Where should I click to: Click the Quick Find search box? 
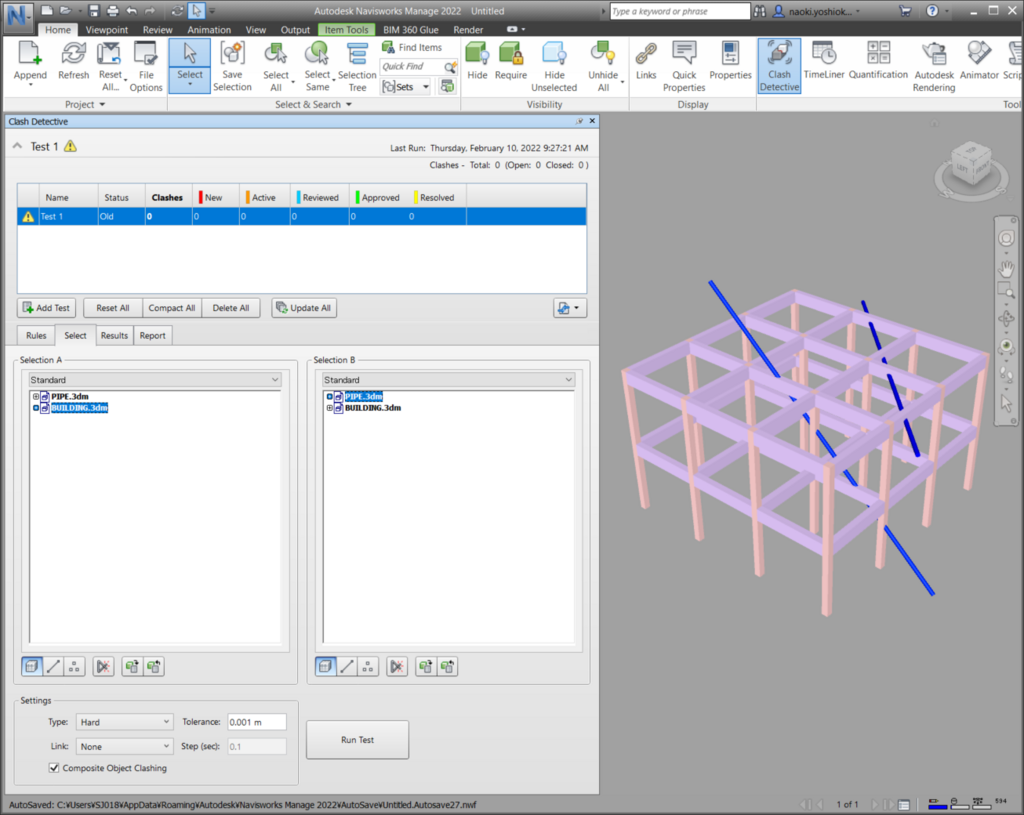(x=413, y=67)
